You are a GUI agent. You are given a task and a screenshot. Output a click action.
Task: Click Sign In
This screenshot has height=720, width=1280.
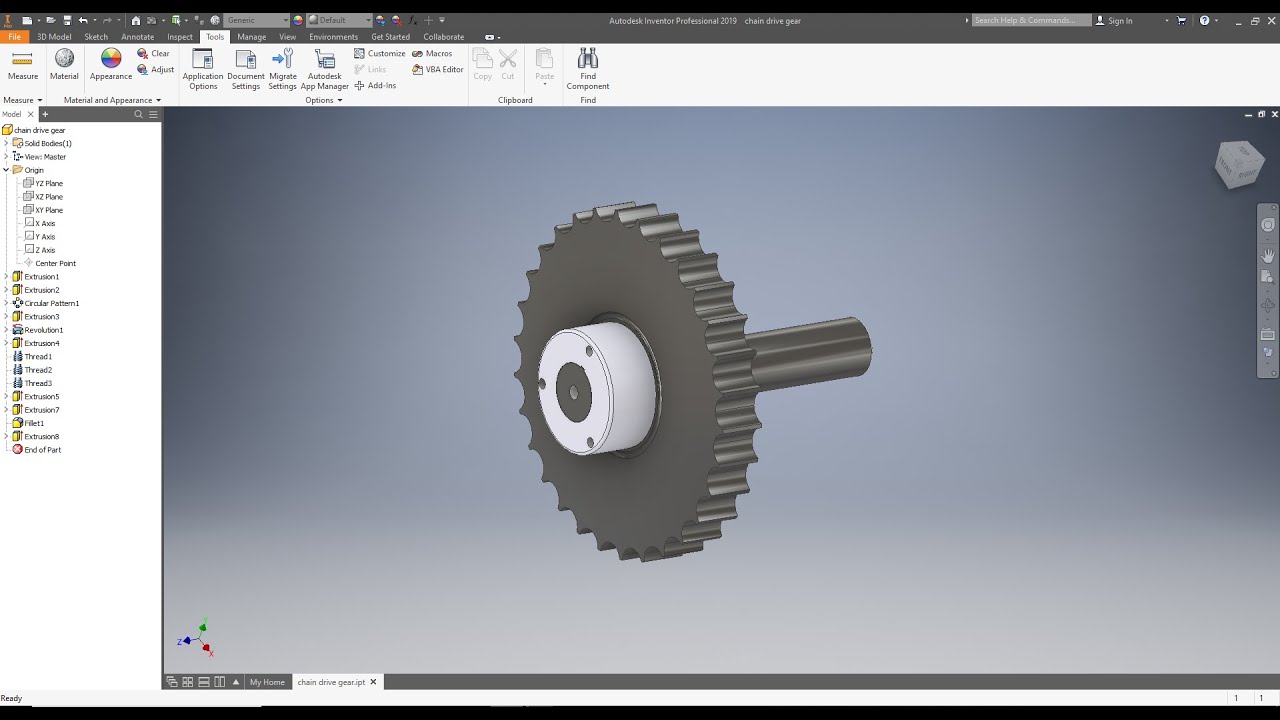(1114, 20)
